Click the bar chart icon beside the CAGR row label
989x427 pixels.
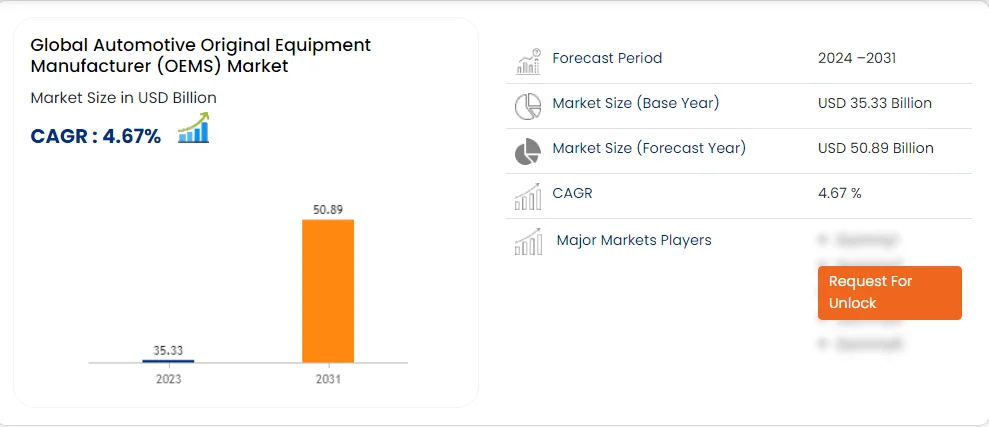(528, 196)
